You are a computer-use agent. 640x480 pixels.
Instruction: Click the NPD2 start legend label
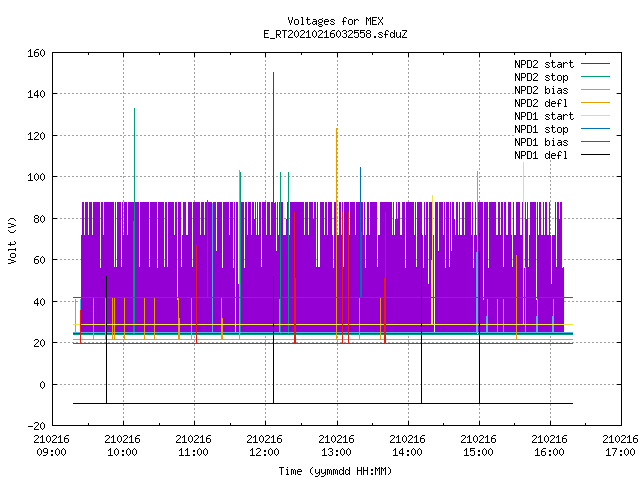(544, 64)
